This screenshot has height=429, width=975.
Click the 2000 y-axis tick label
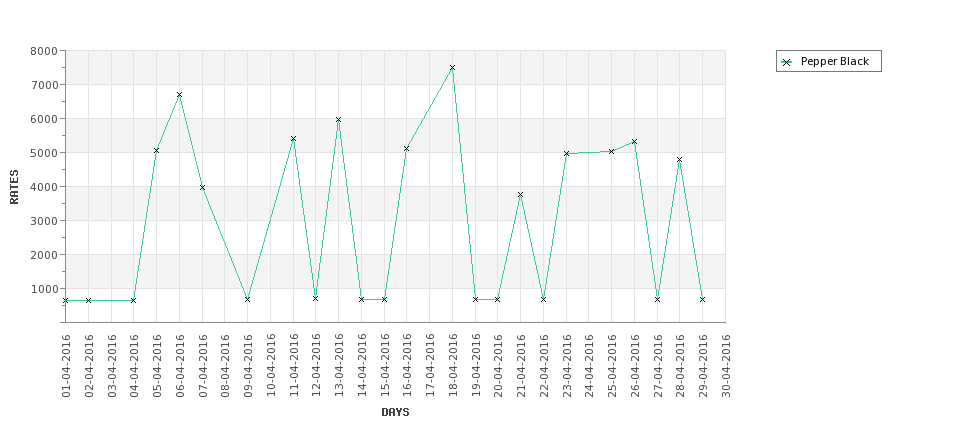point(44,255)
